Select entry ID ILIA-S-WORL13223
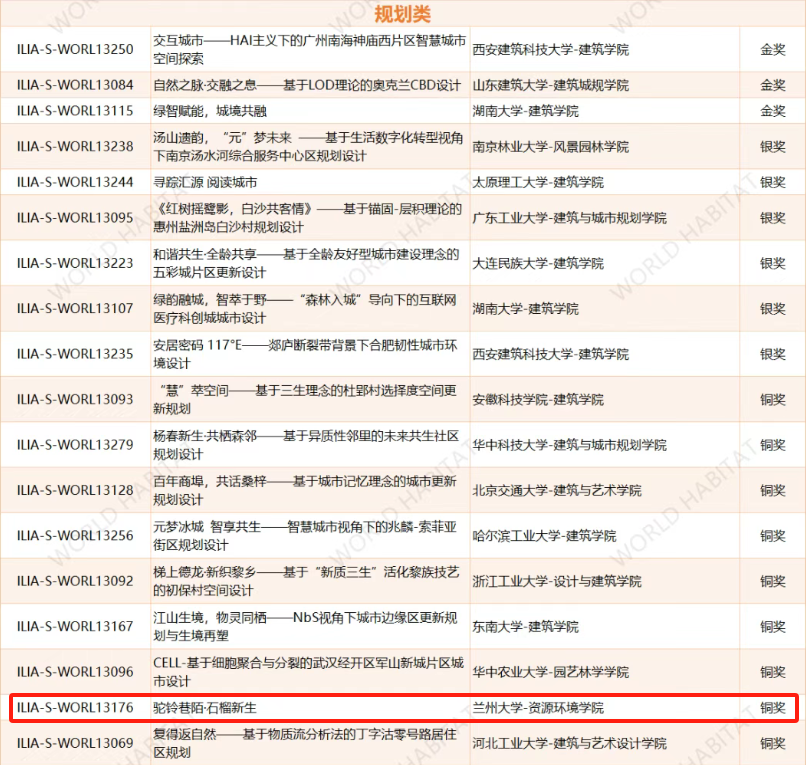The height and width of the screenshot is (765, 806). [75, 263]
